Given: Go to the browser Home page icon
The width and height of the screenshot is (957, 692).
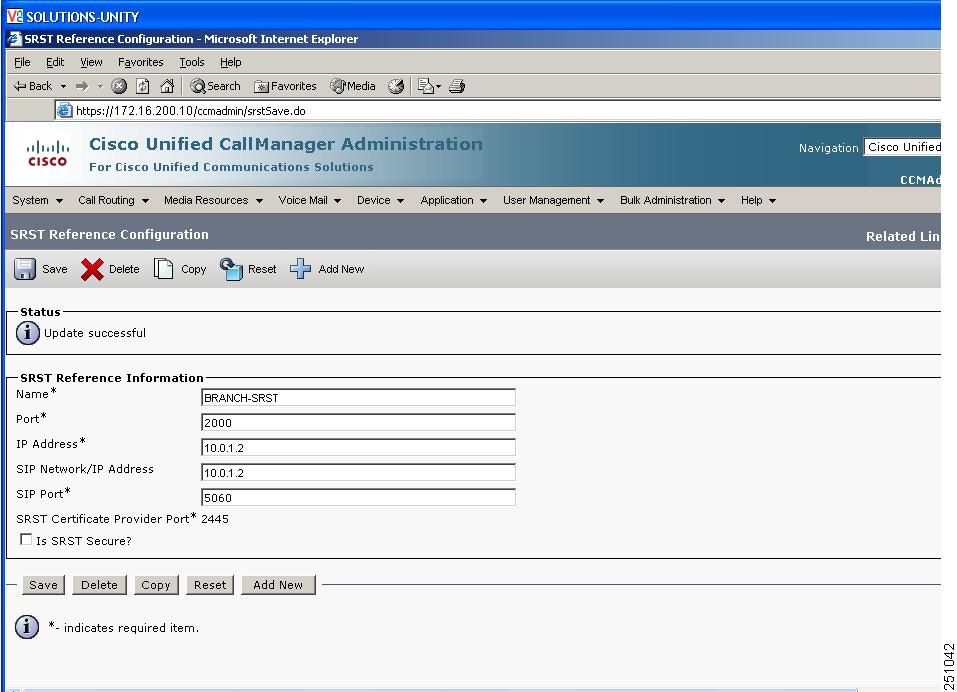Looking at the screenshot, I should pyautogui.click(x=167, y=86).
